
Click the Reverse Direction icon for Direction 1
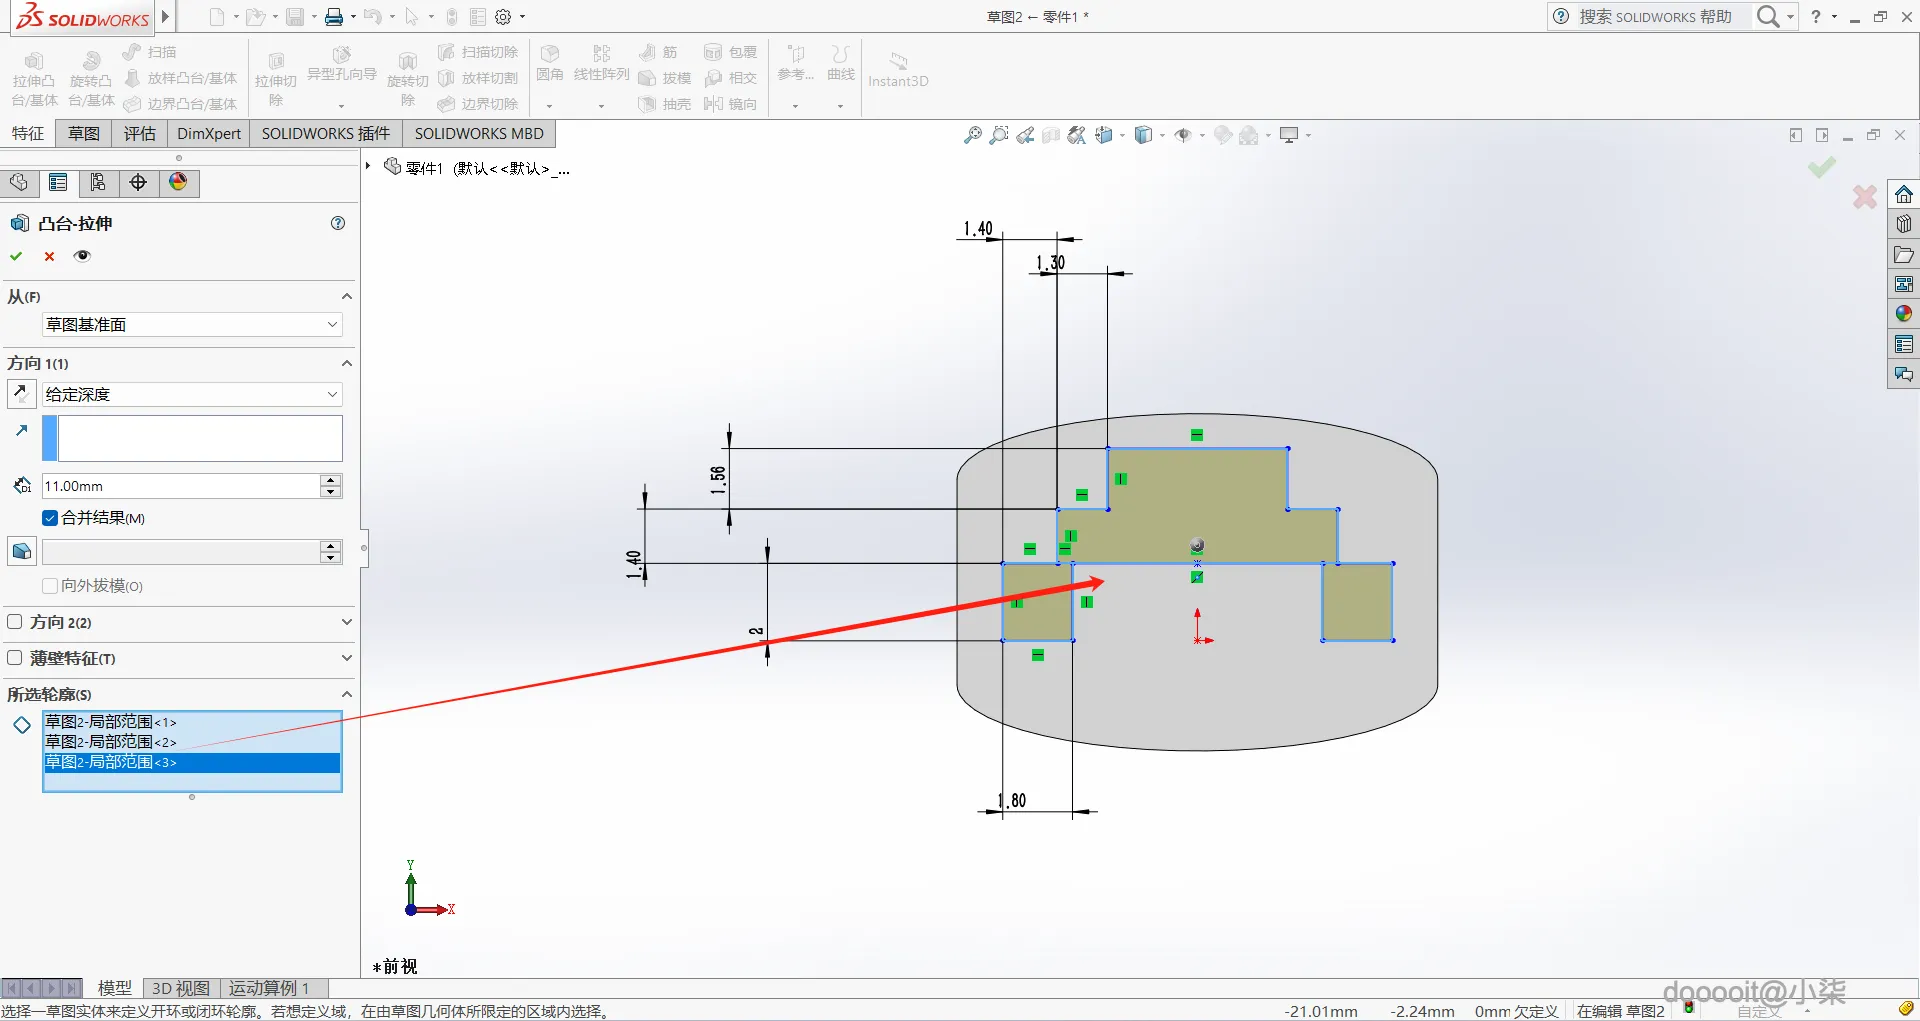coord(21,394)
